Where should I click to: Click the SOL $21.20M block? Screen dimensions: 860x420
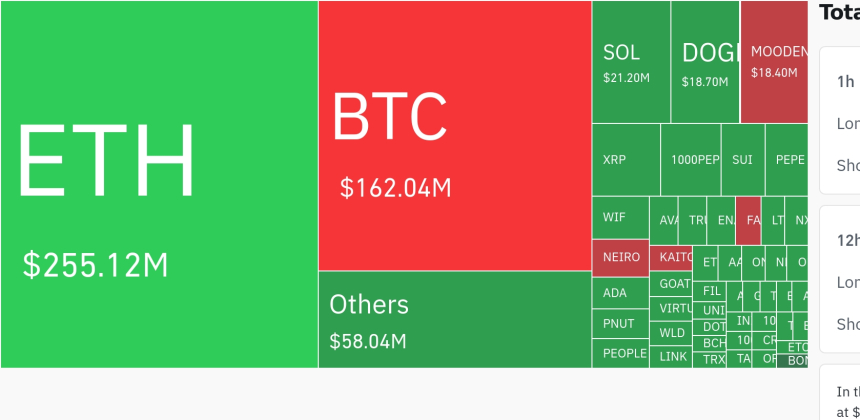[x=631, y=62]
